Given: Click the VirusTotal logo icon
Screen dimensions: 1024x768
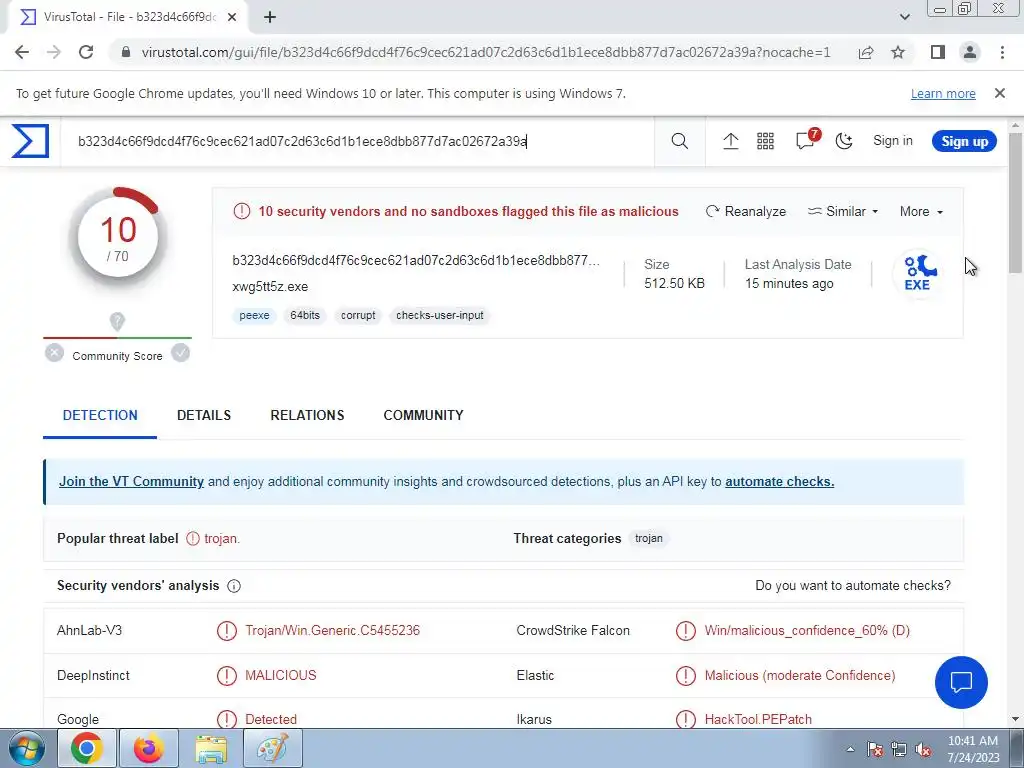Looking at the screenshot, I should coord(30,141).
